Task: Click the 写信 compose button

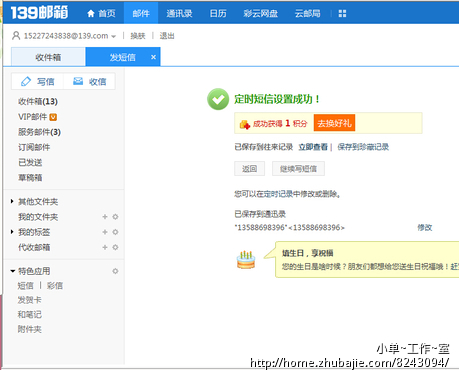Action: 37,81
